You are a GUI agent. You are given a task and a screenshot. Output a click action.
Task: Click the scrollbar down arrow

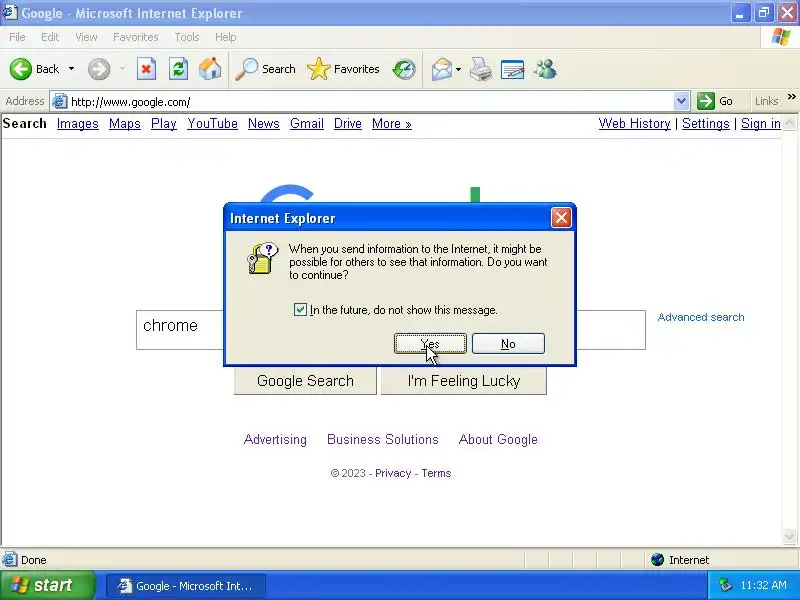(789, 537)
